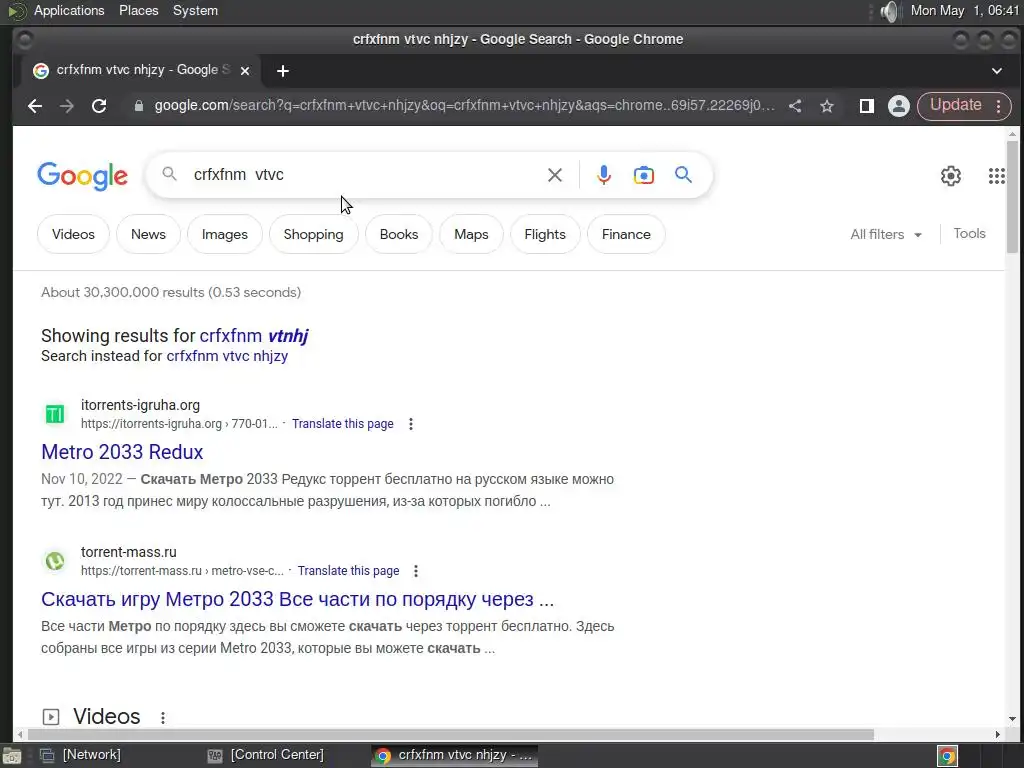Open Videos section more options
This screenshot has width=1024, height=768.
click(x=163, y=717)
